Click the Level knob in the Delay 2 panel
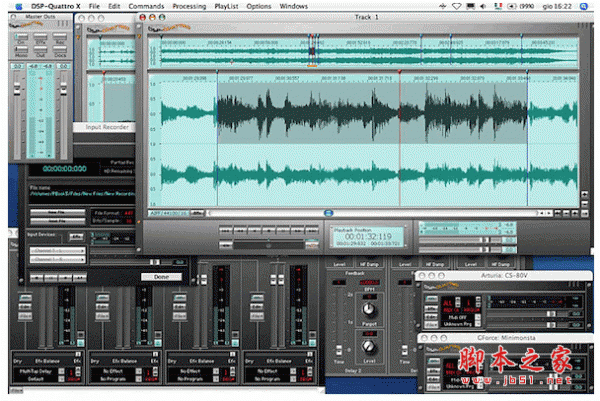The image size is (600, 401). click(368, 346)
